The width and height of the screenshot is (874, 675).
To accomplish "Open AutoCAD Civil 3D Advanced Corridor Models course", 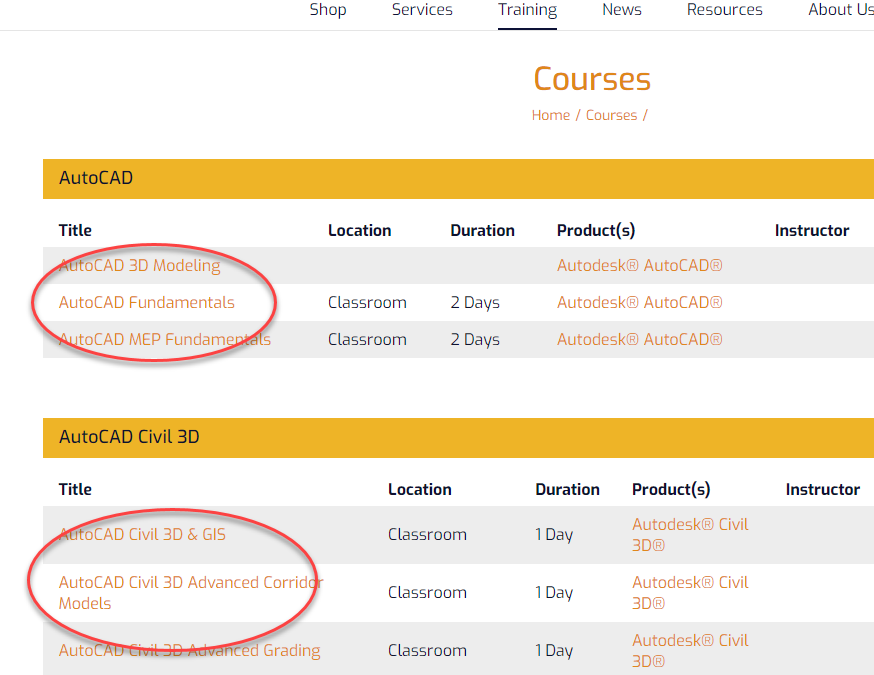I will [x=191, y=593].
